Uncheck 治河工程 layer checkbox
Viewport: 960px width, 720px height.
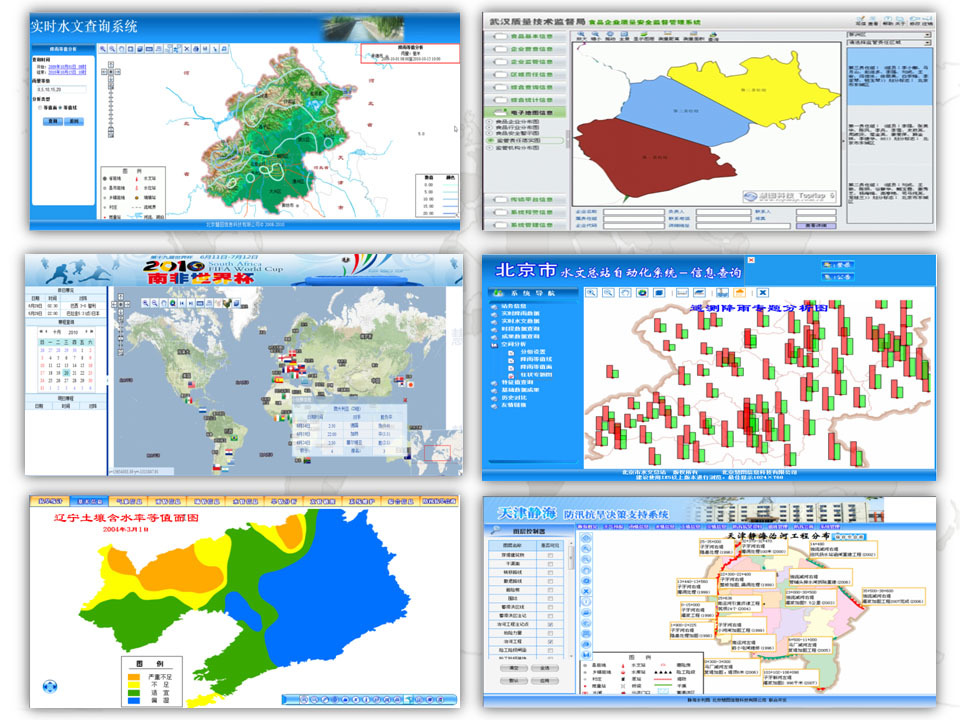(x=550, y=642)
